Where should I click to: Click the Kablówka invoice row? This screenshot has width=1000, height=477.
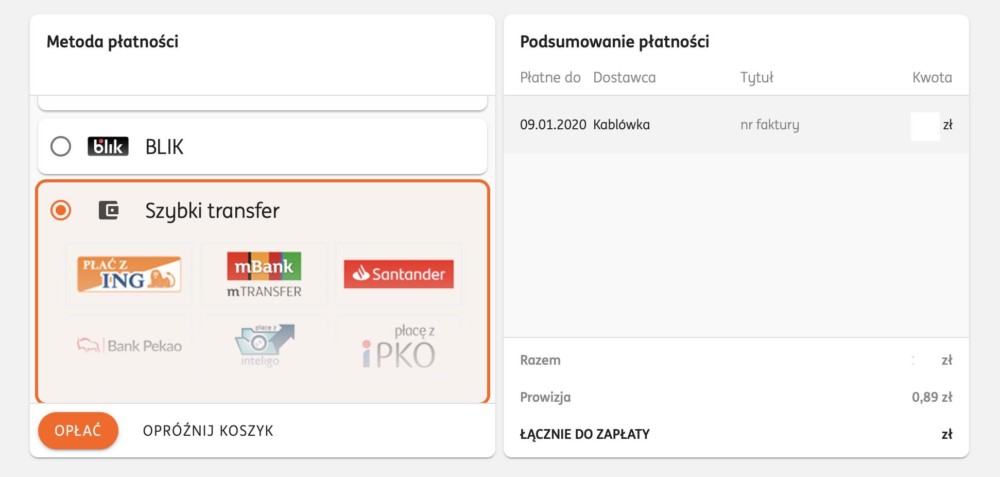pos(736,125)
